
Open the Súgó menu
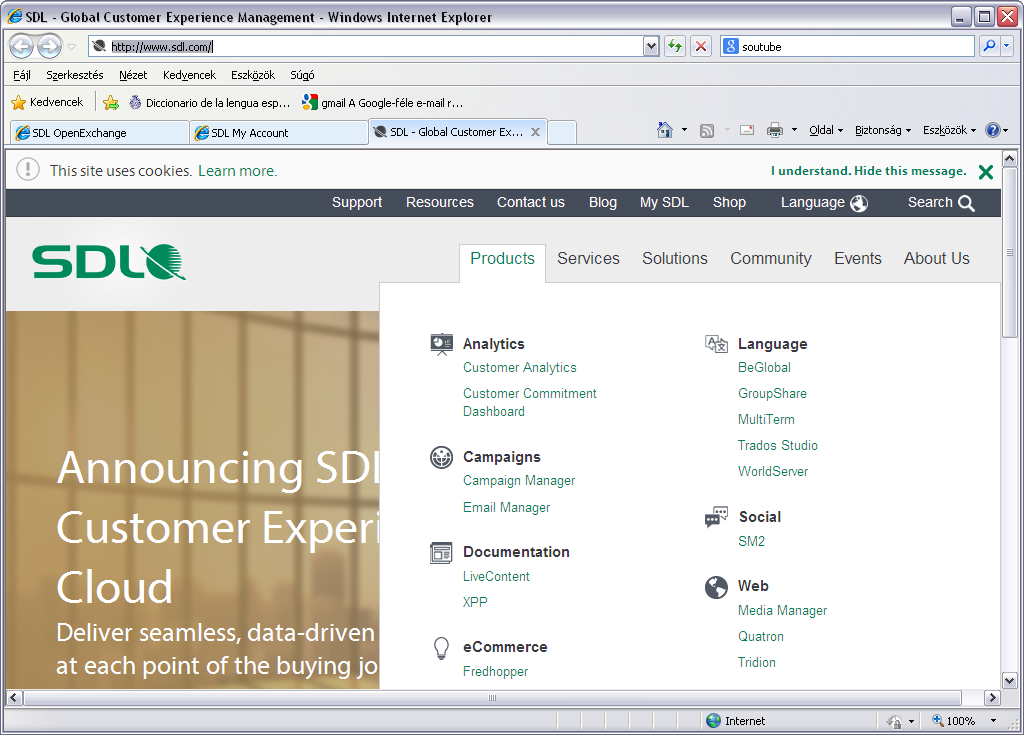click(x=302, y=75)
